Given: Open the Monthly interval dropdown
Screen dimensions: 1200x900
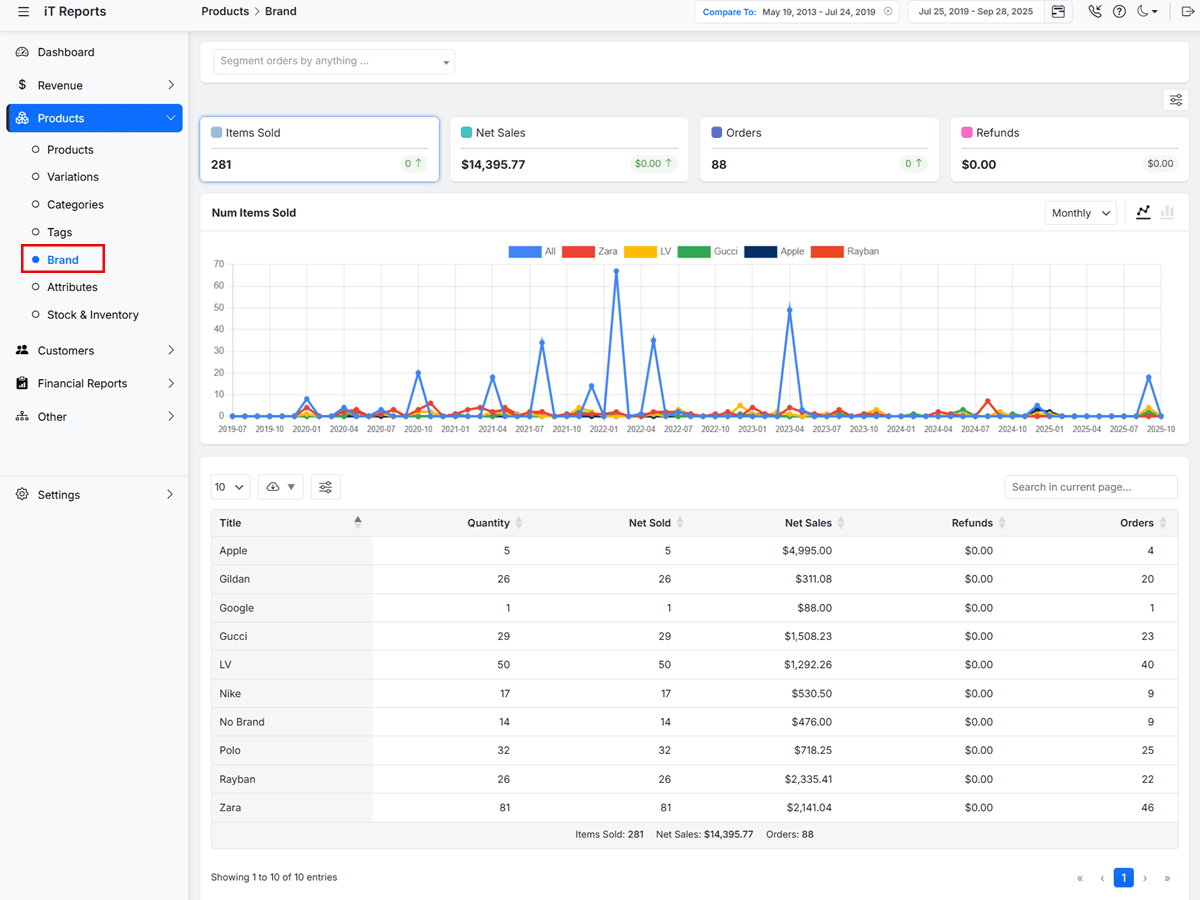Looking at the screenshot, I should [1080, 213].
